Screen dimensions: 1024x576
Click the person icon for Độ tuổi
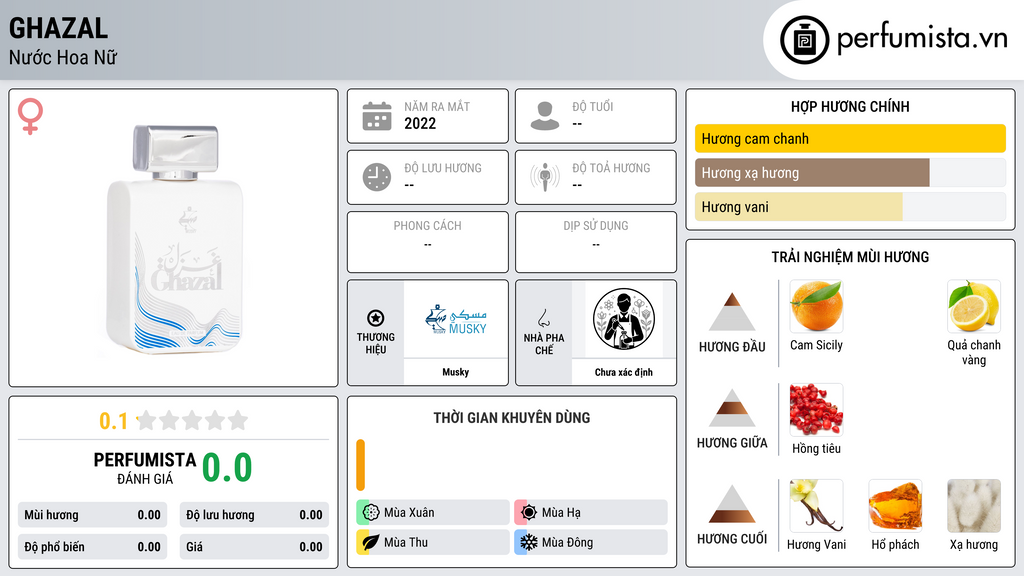click(x=545, y=116)
